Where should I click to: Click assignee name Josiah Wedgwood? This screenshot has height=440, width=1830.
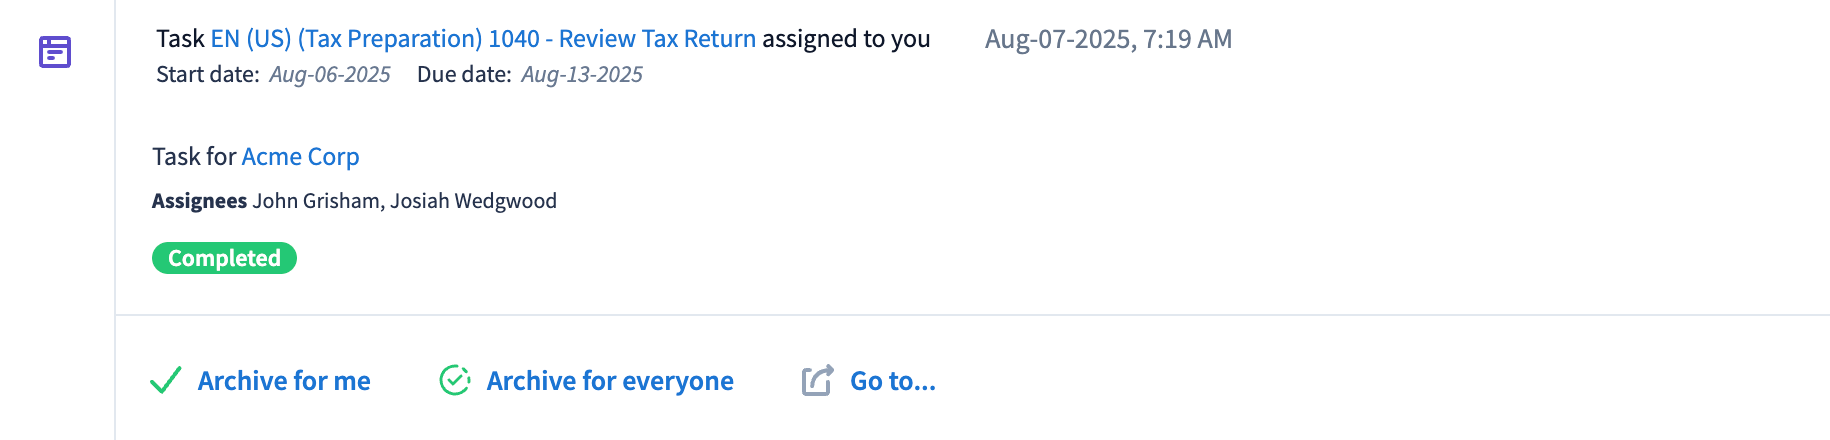tap(473, 201)
